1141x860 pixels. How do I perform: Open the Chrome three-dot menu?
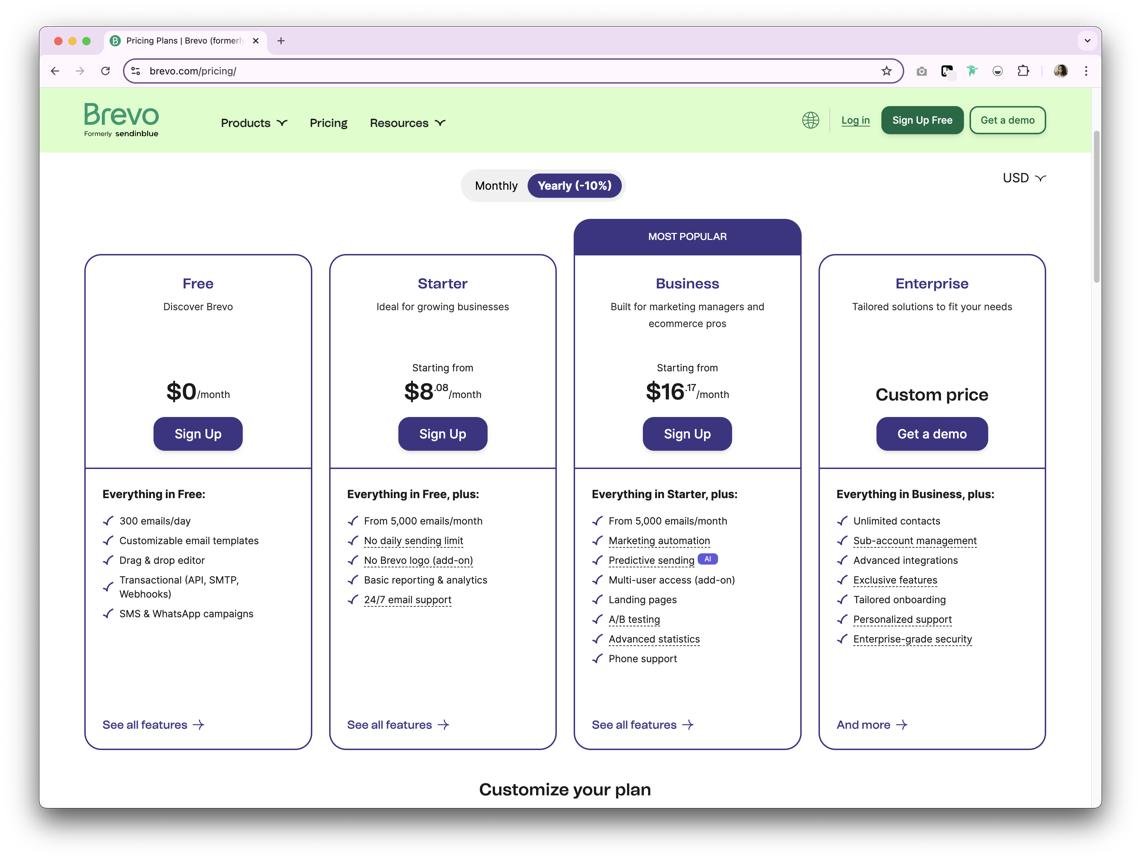pyautogui.click(x=1086, y=71)
